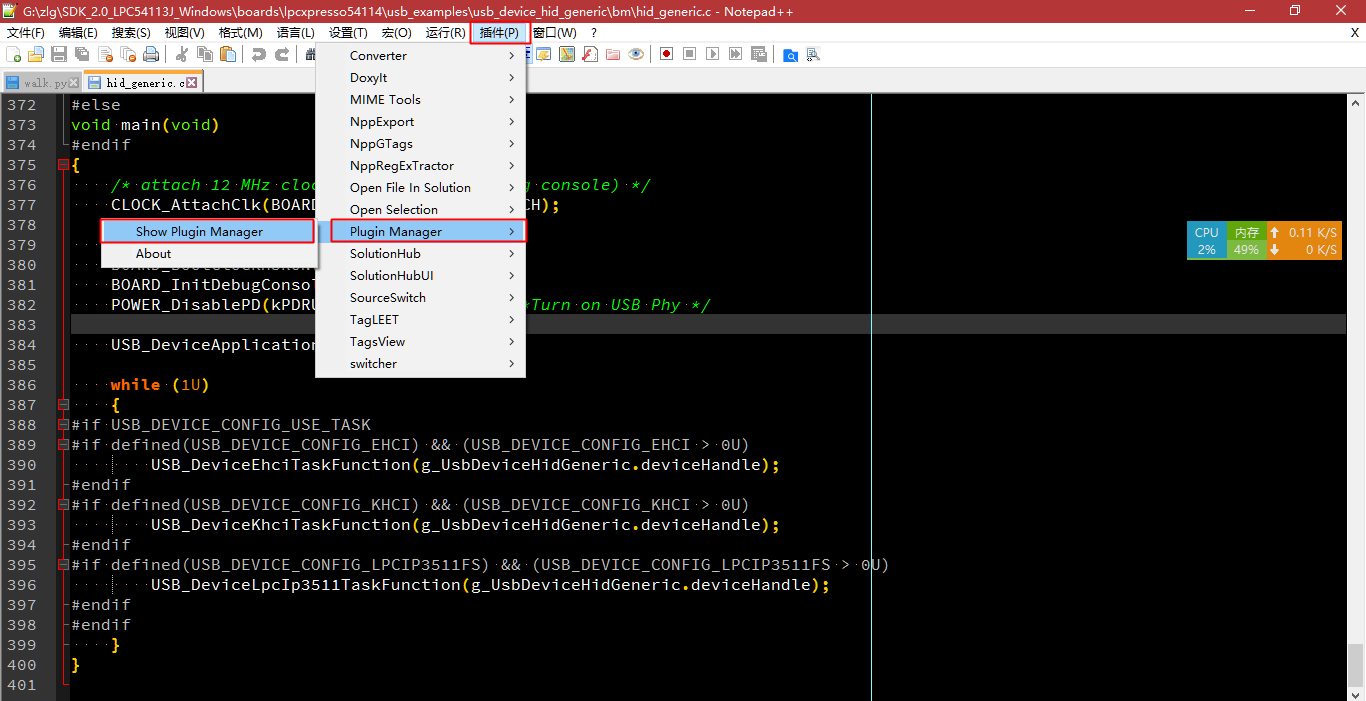1366x701 pixels.
Task: Switch to the walk.py tab
Action: point(42,83)
